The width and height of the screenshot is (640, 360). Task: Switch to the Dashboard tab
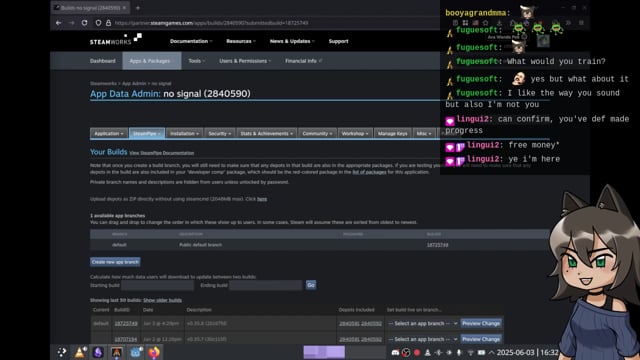pyautogui.click(x=102, y=61)
